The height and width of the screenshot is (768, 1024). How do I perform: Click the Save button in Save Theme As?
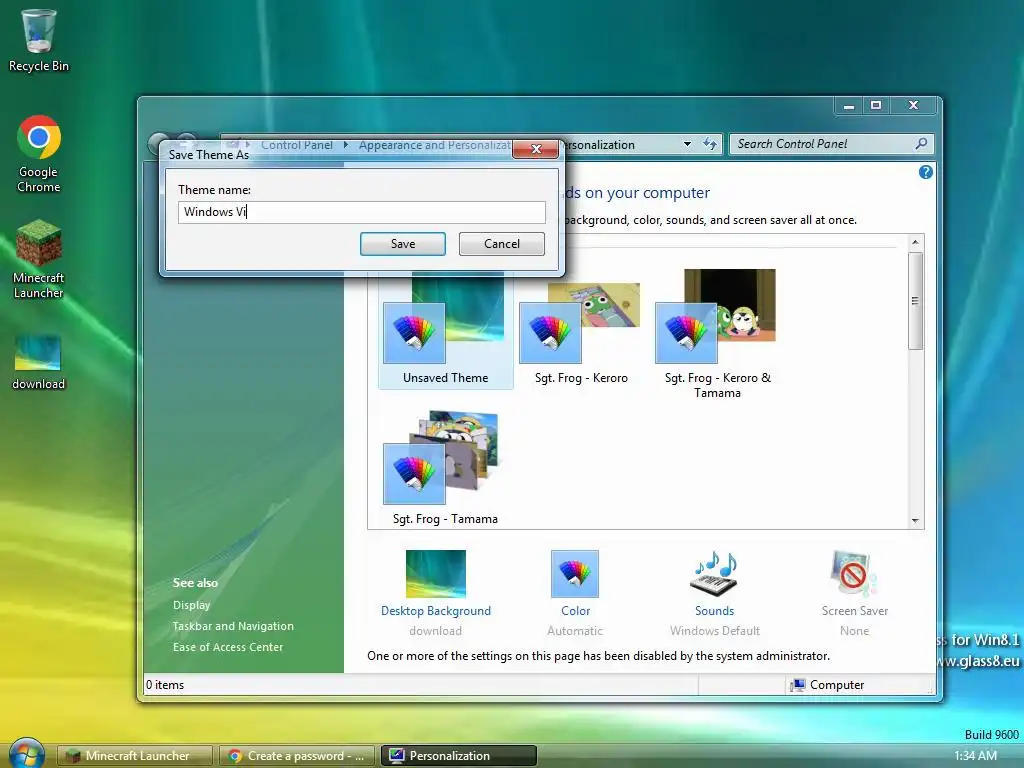(403, 244)
